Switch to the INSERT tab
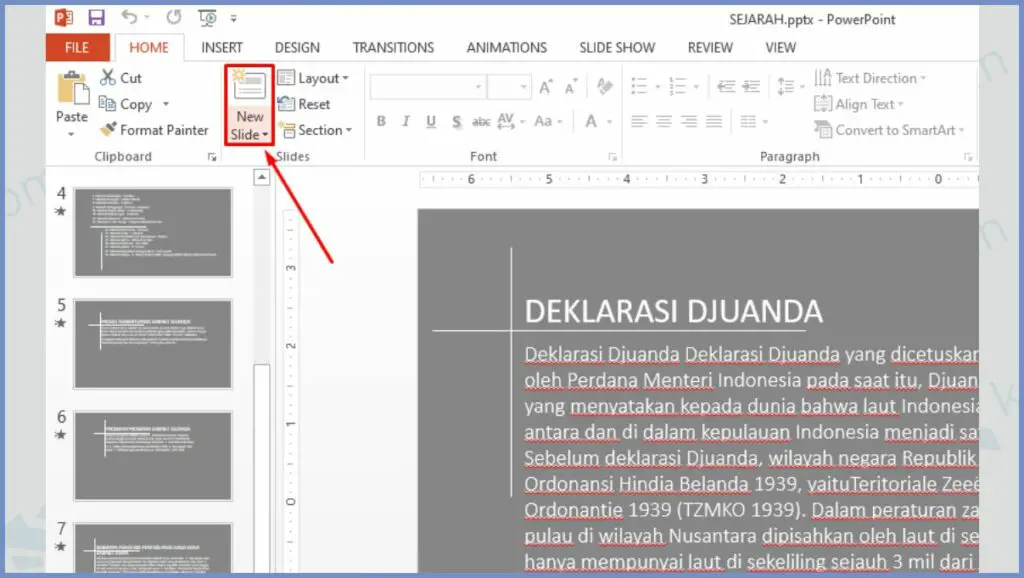 click(221, 48)
